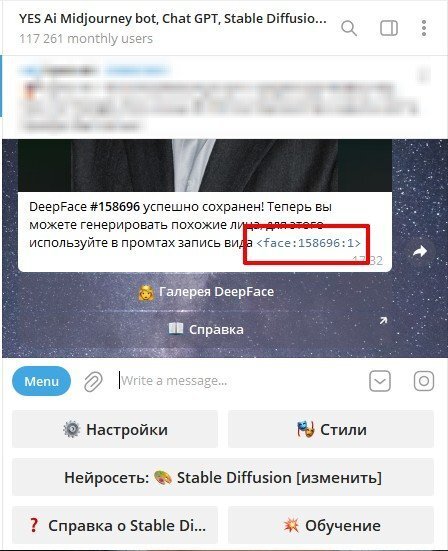This screenshot has width=448, height=551.
Task: Open Стили keyboard button
Action: coord(331,429)
